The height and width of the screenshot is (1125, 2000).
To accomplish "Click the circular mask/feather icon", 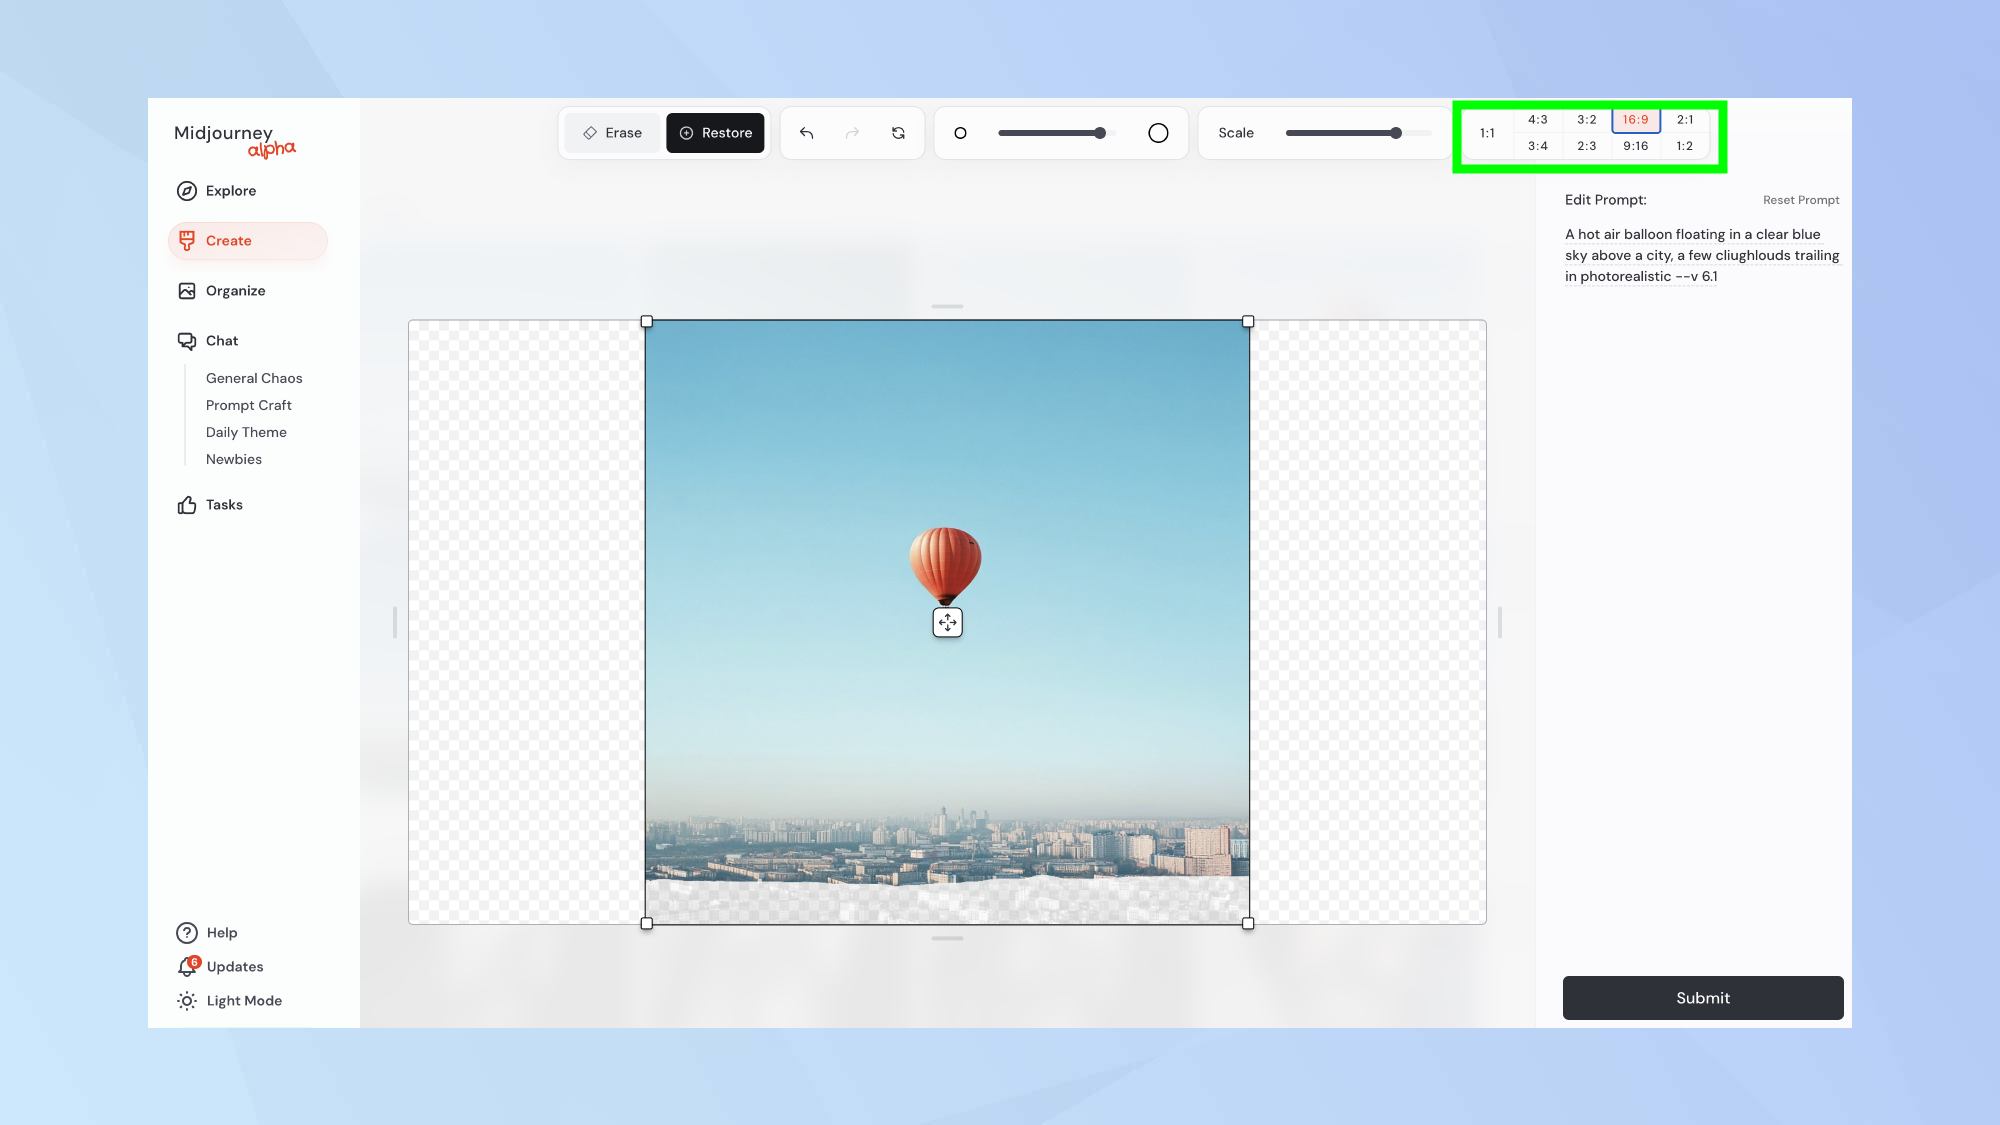I will click(1157, 132).
